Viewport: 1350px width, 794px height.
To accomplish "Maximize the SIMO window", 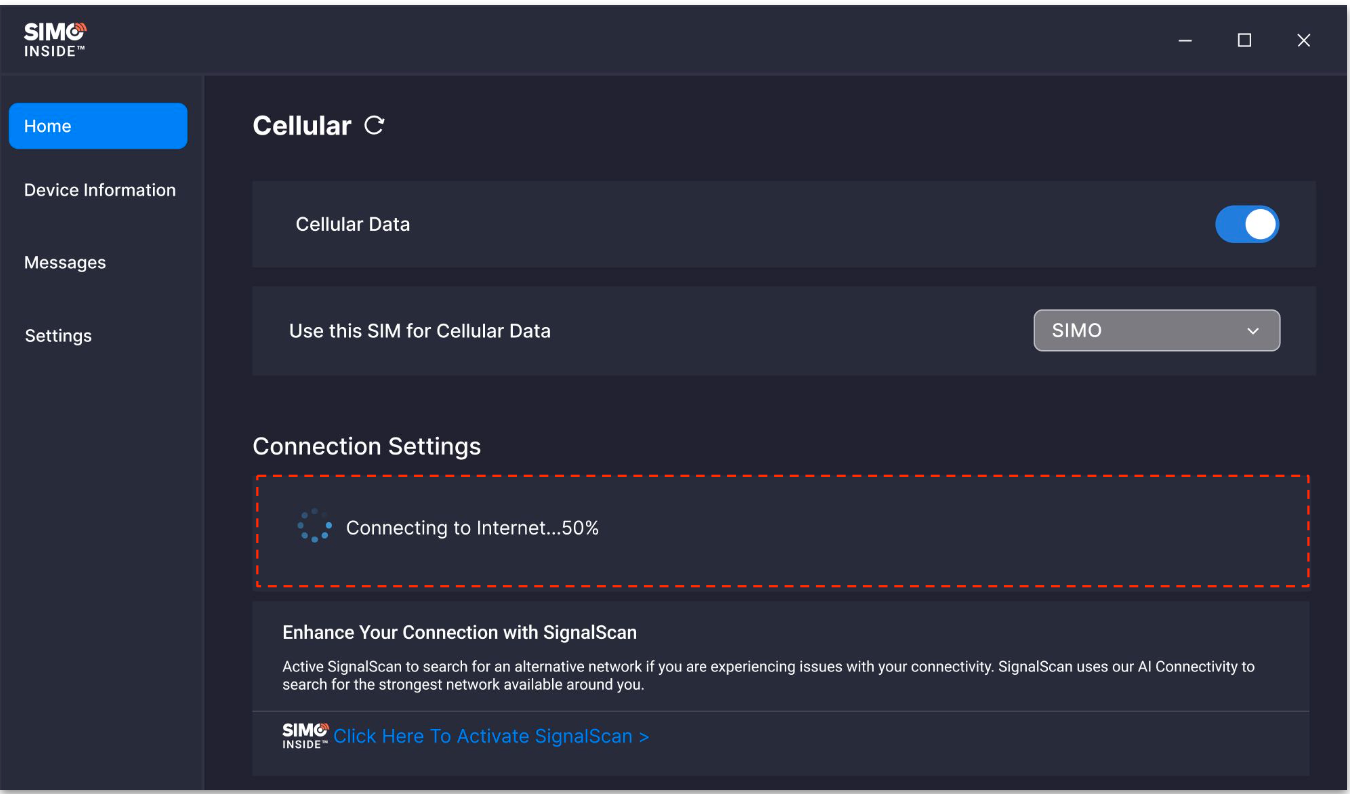I will coord(1244,40).
